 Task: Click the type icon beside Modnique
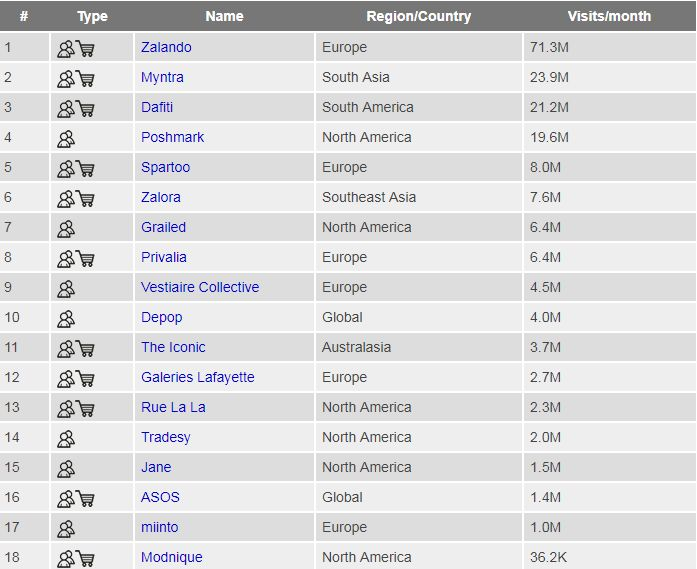point(76,558)
